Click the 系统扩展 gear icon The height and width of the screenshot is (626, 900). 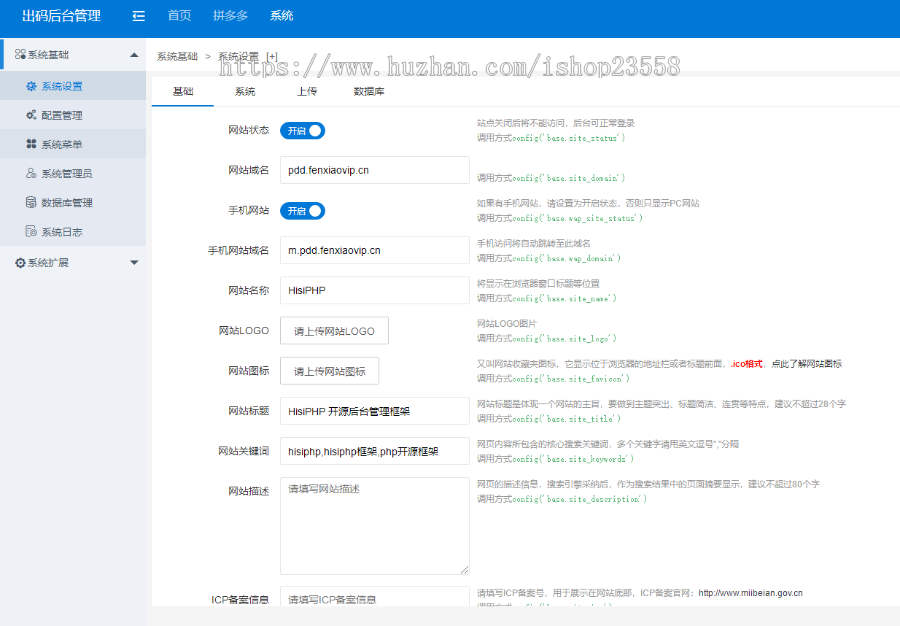click(x=22, y=262)
